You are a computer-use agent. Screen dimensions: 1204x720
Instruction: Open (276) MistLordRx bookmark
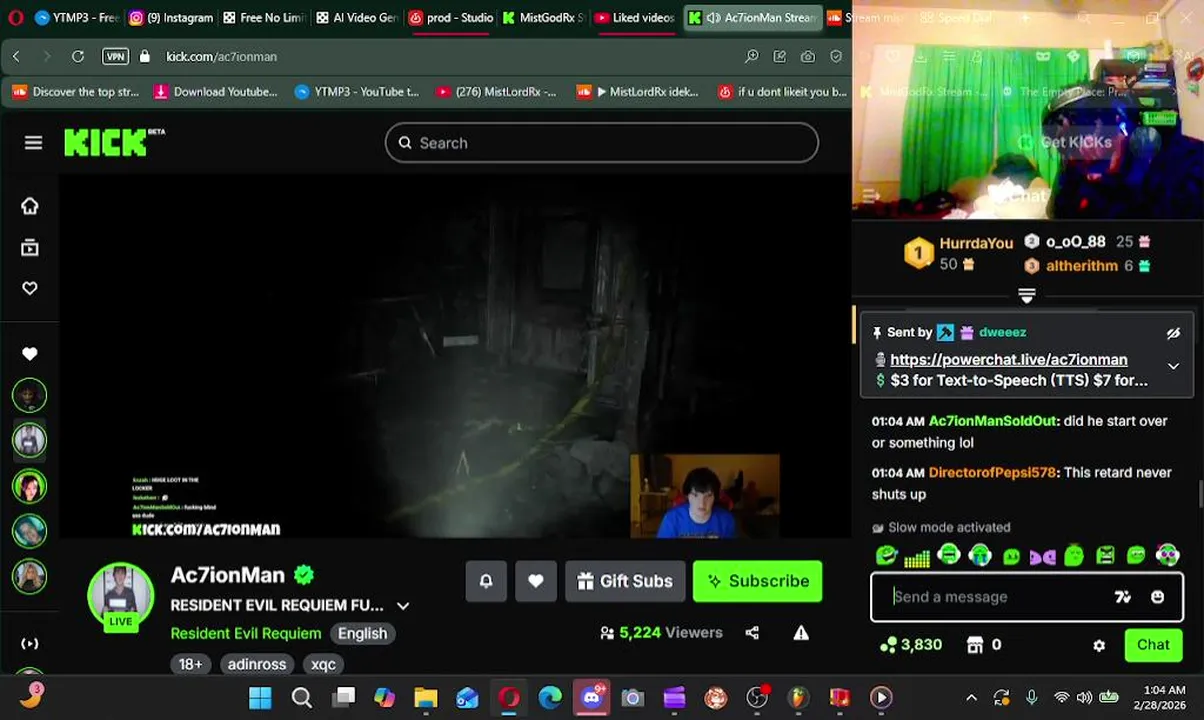coord(496,91)
